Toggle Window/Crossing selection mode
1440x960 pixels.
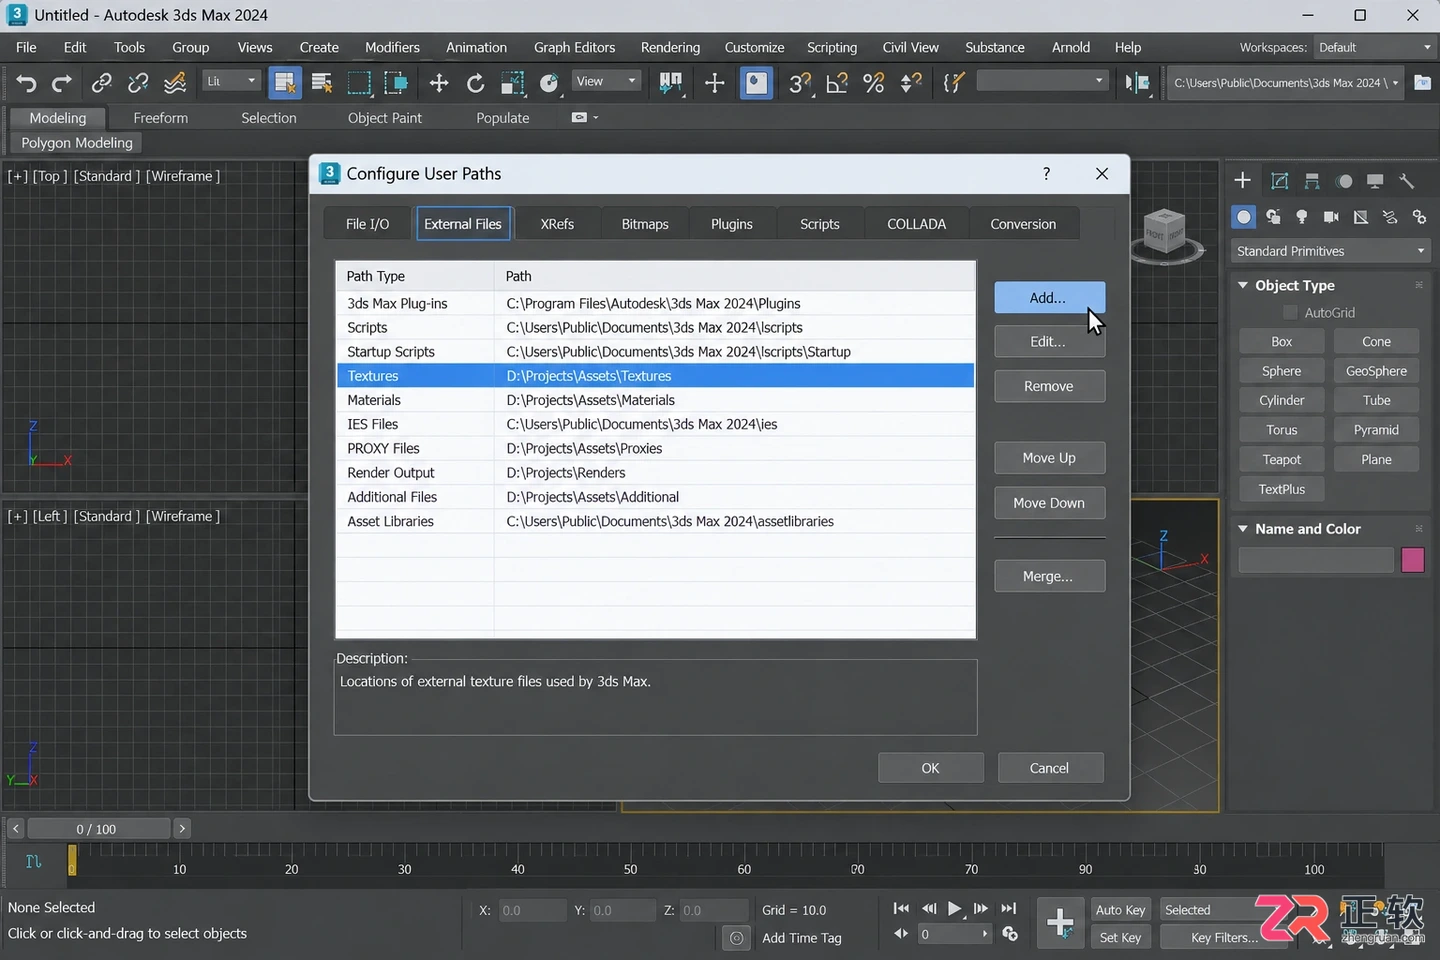pyautogui.click(x=396, y=83)
